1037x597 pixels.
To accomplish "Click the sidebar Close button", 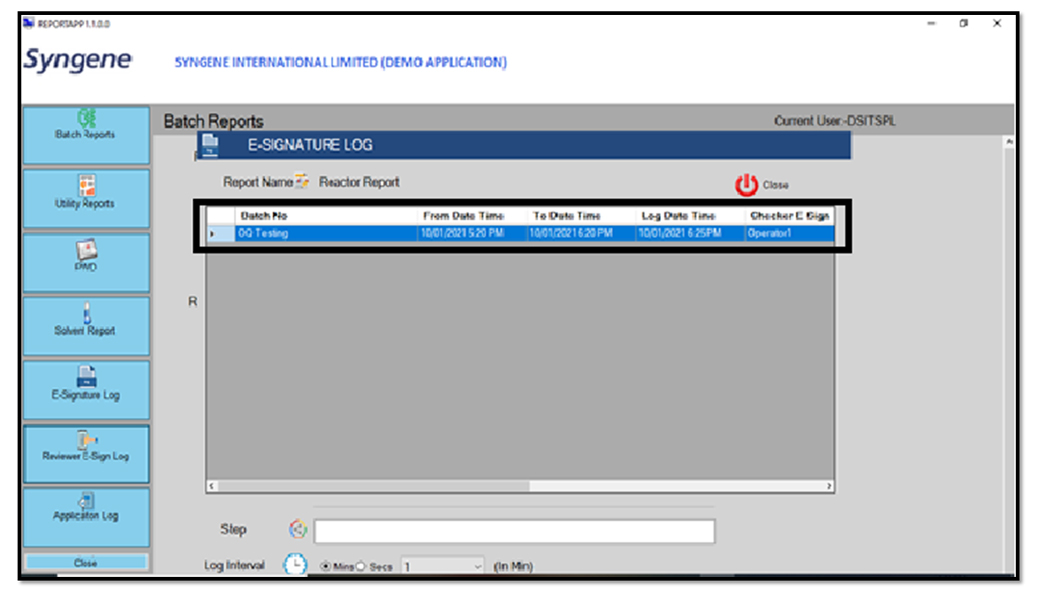I will 86,563.
